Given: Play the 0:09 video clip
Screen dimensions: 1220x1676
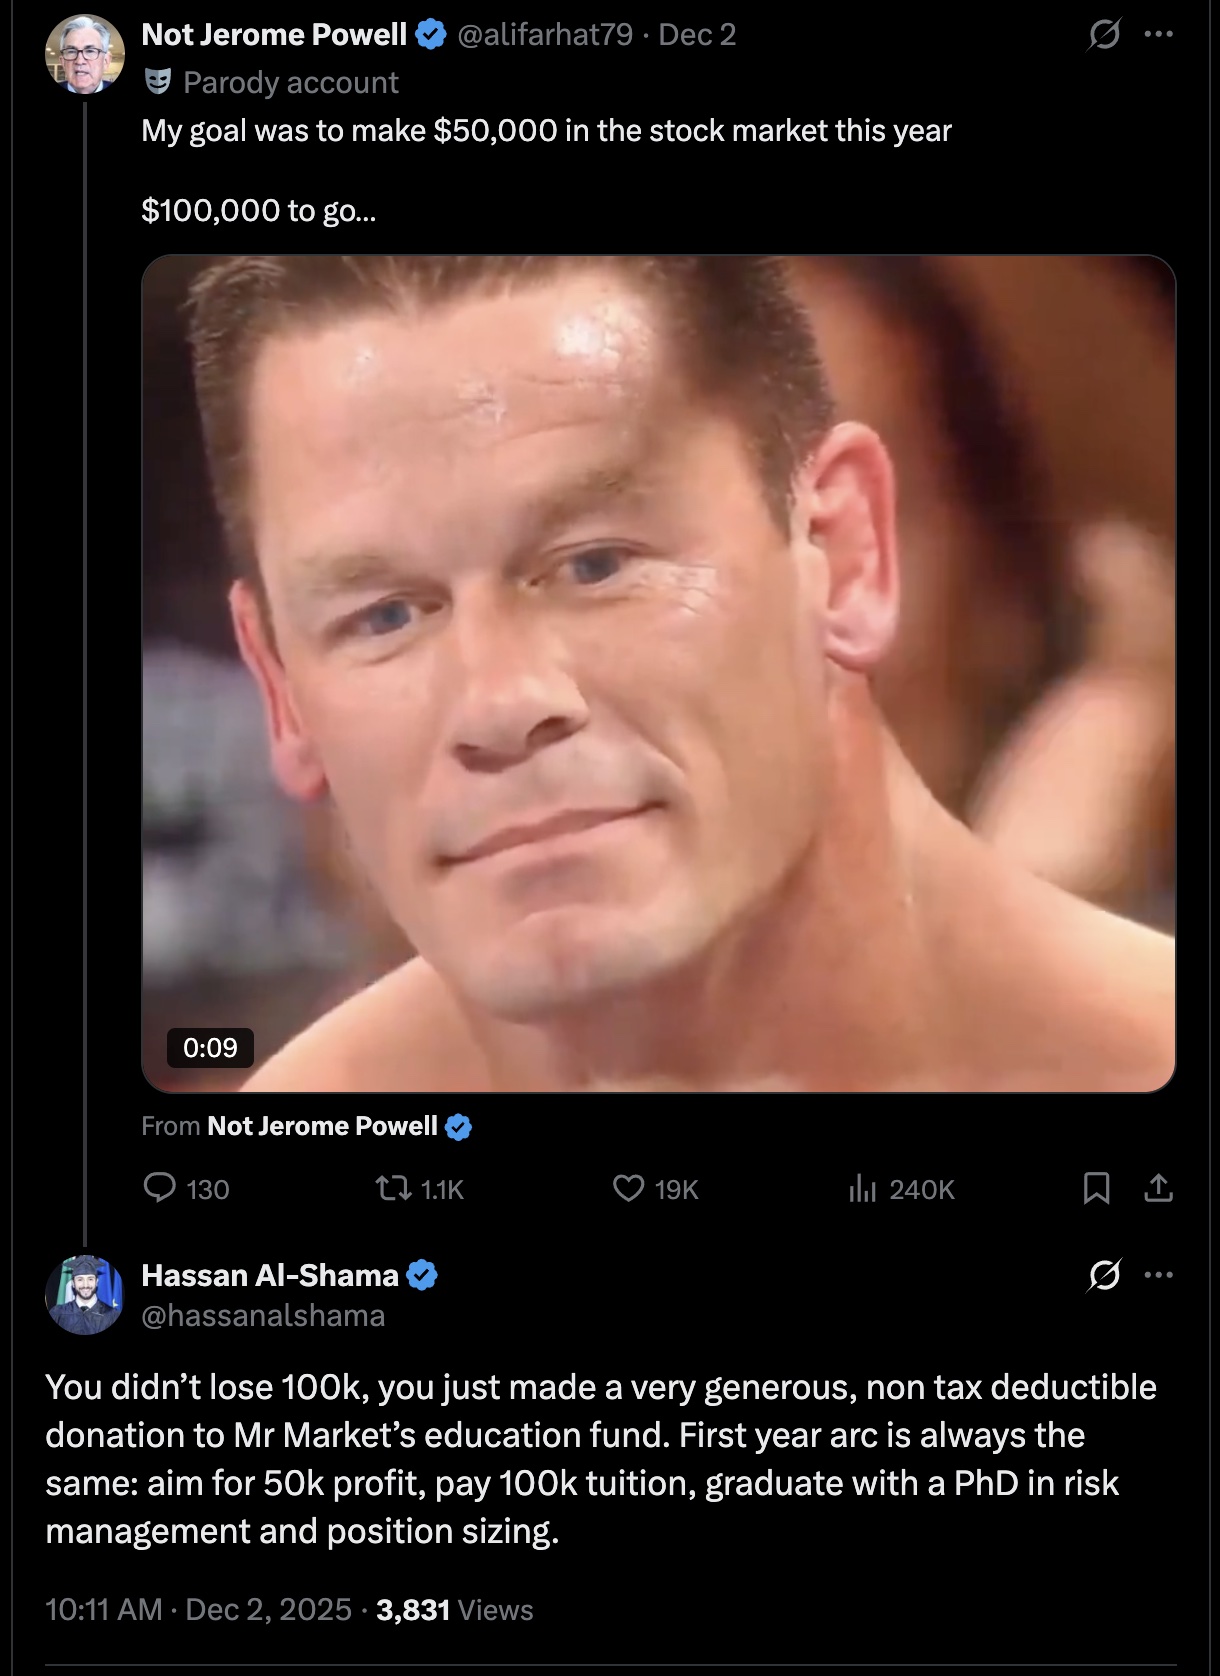Looking at the screenshot, I should click(x=658, y=673).
